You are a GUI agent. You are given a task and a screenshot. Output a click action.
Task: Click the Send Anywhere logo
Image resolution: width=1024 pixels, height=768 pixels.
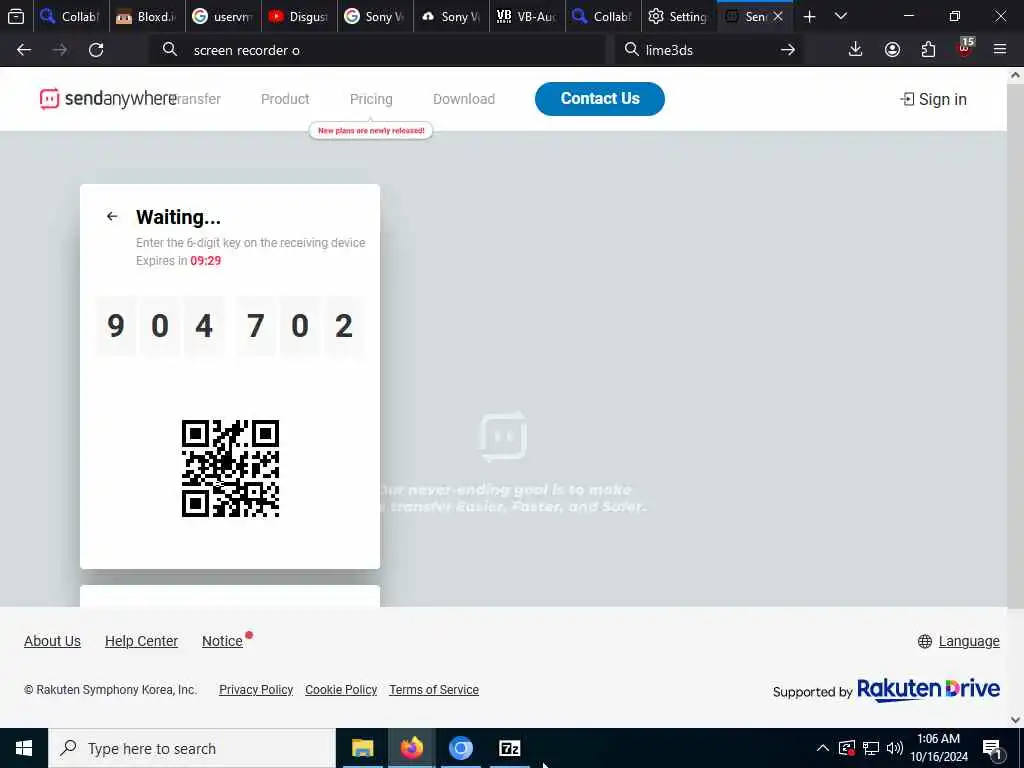pos(108,99)
